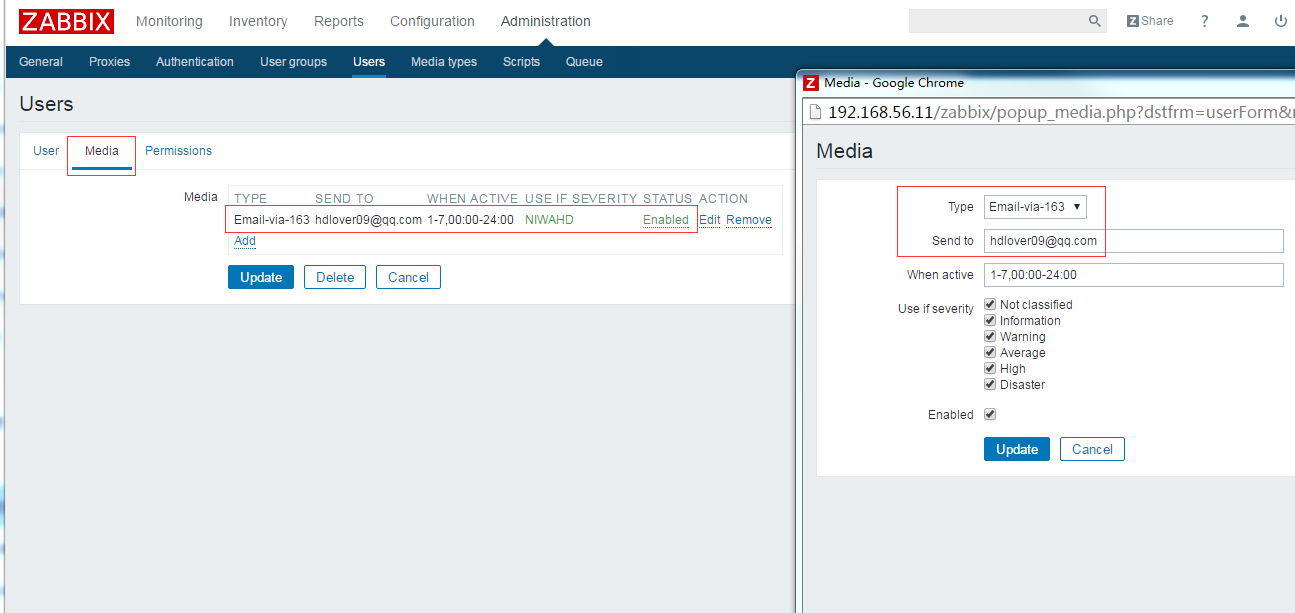Click Remove for the Email-via-163 media
Screen dimensions: 1295x613
coord(749,220)
